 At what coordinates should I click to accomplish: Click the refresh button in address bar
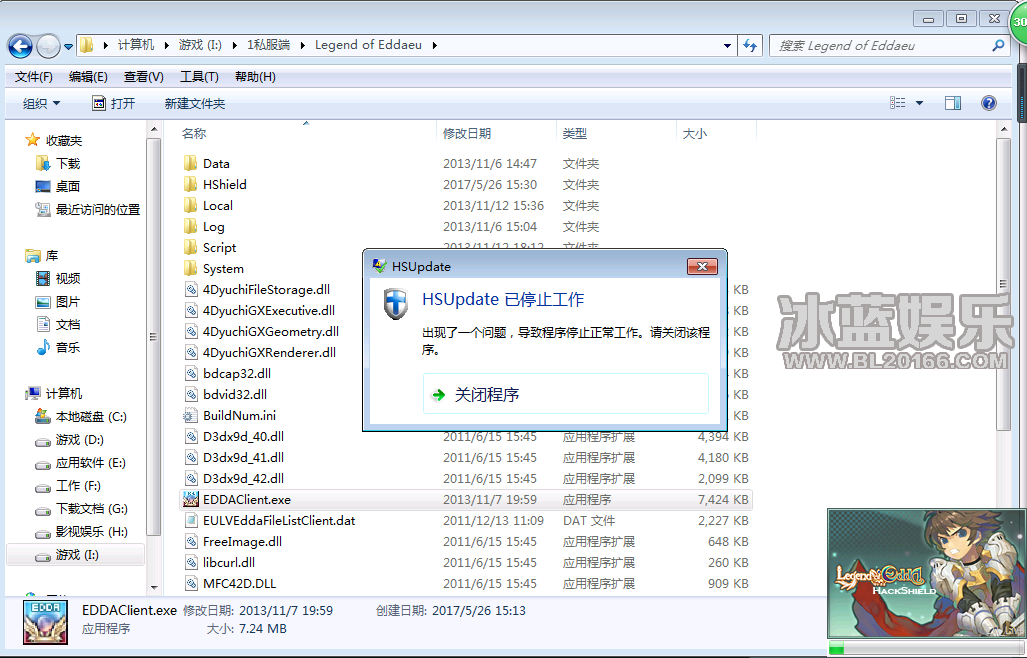point(750,45)
